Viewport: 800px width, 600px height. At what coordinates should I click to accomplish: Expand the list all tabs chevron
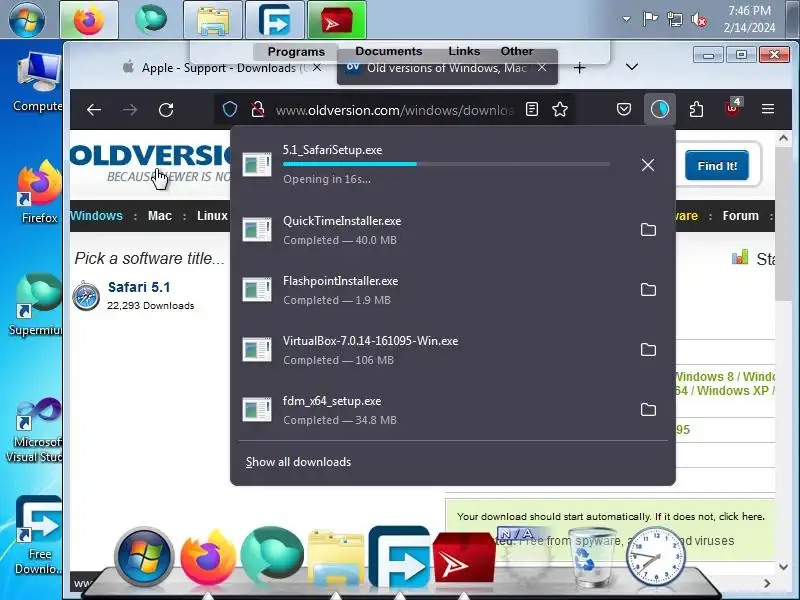632,67
